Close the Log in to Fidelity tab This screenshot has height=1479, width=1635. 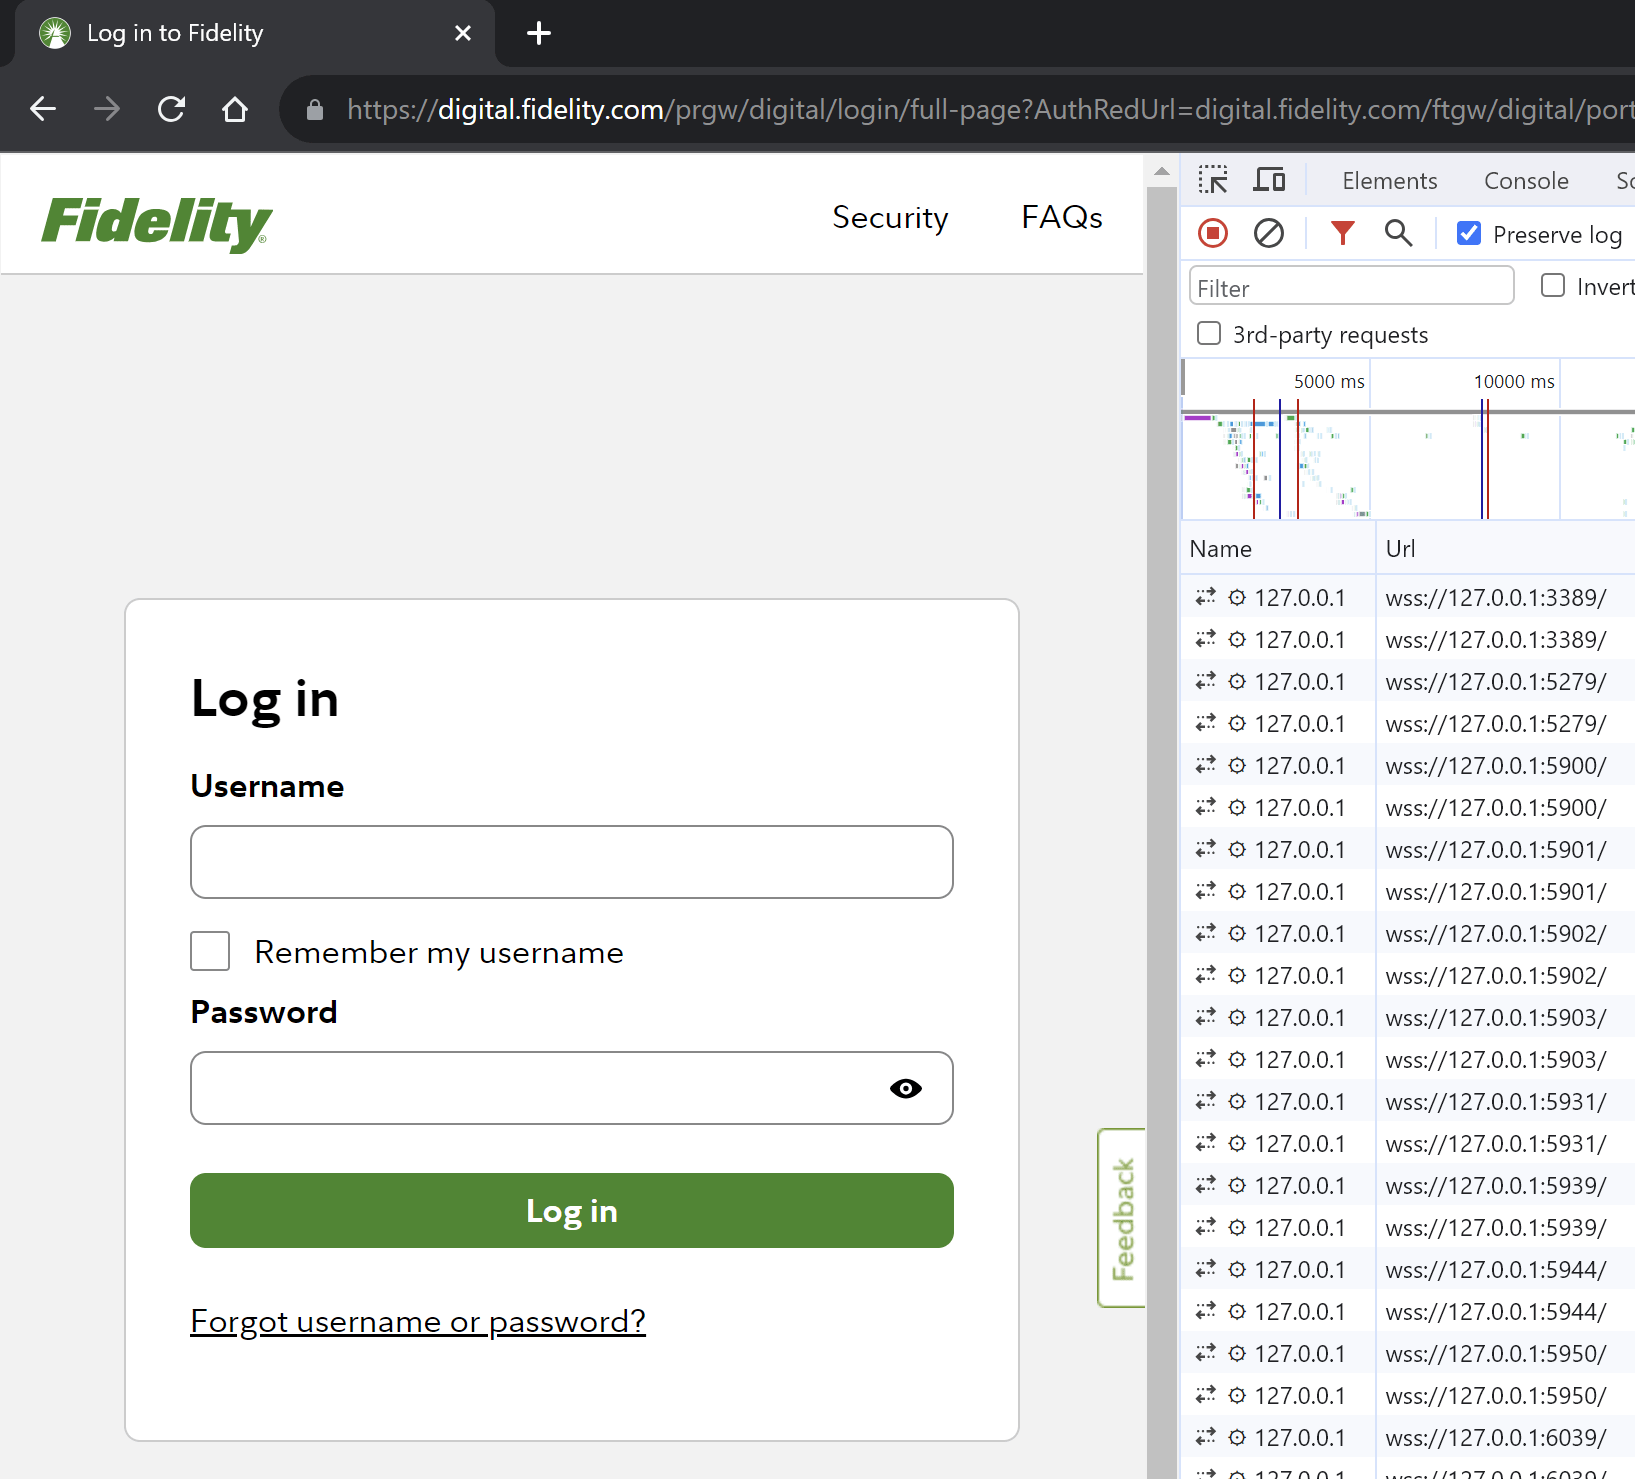coord(463,33)
